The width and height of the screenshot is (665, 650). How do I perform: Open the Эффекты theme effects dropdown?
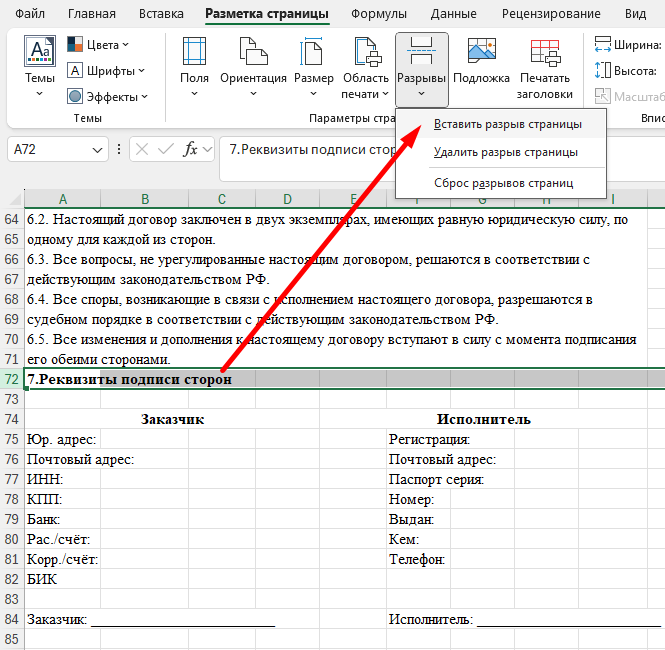pos(108,97)
